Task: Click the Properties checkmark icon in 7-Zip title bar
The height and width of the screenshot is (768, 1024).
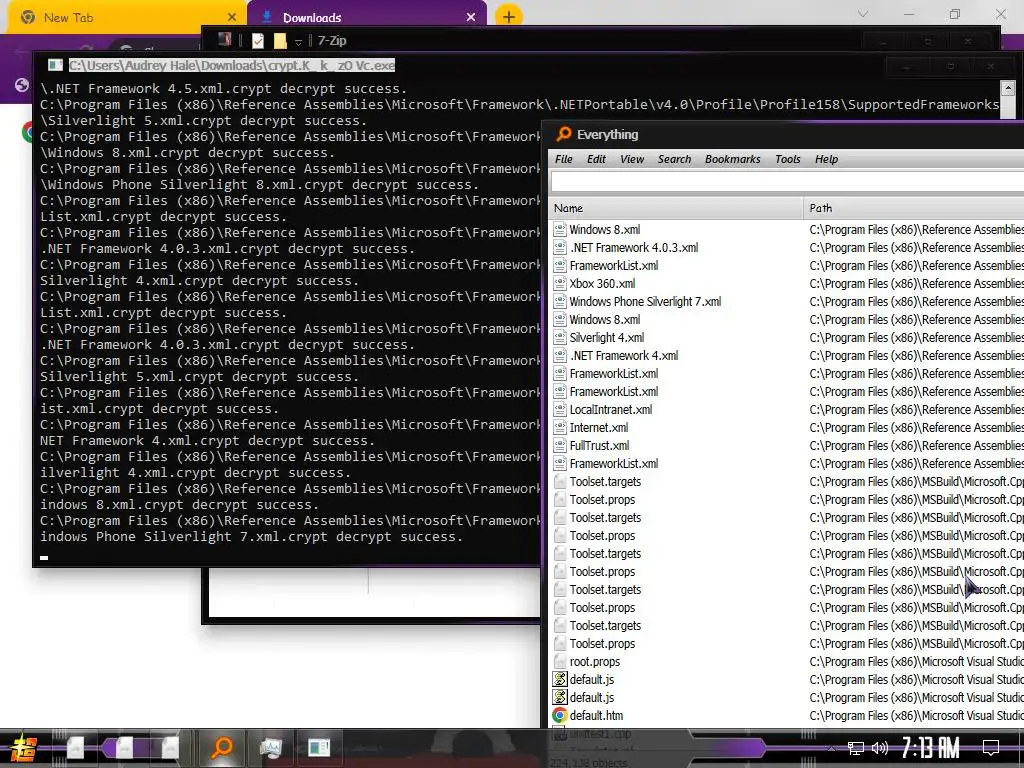Action: (258, 40)
